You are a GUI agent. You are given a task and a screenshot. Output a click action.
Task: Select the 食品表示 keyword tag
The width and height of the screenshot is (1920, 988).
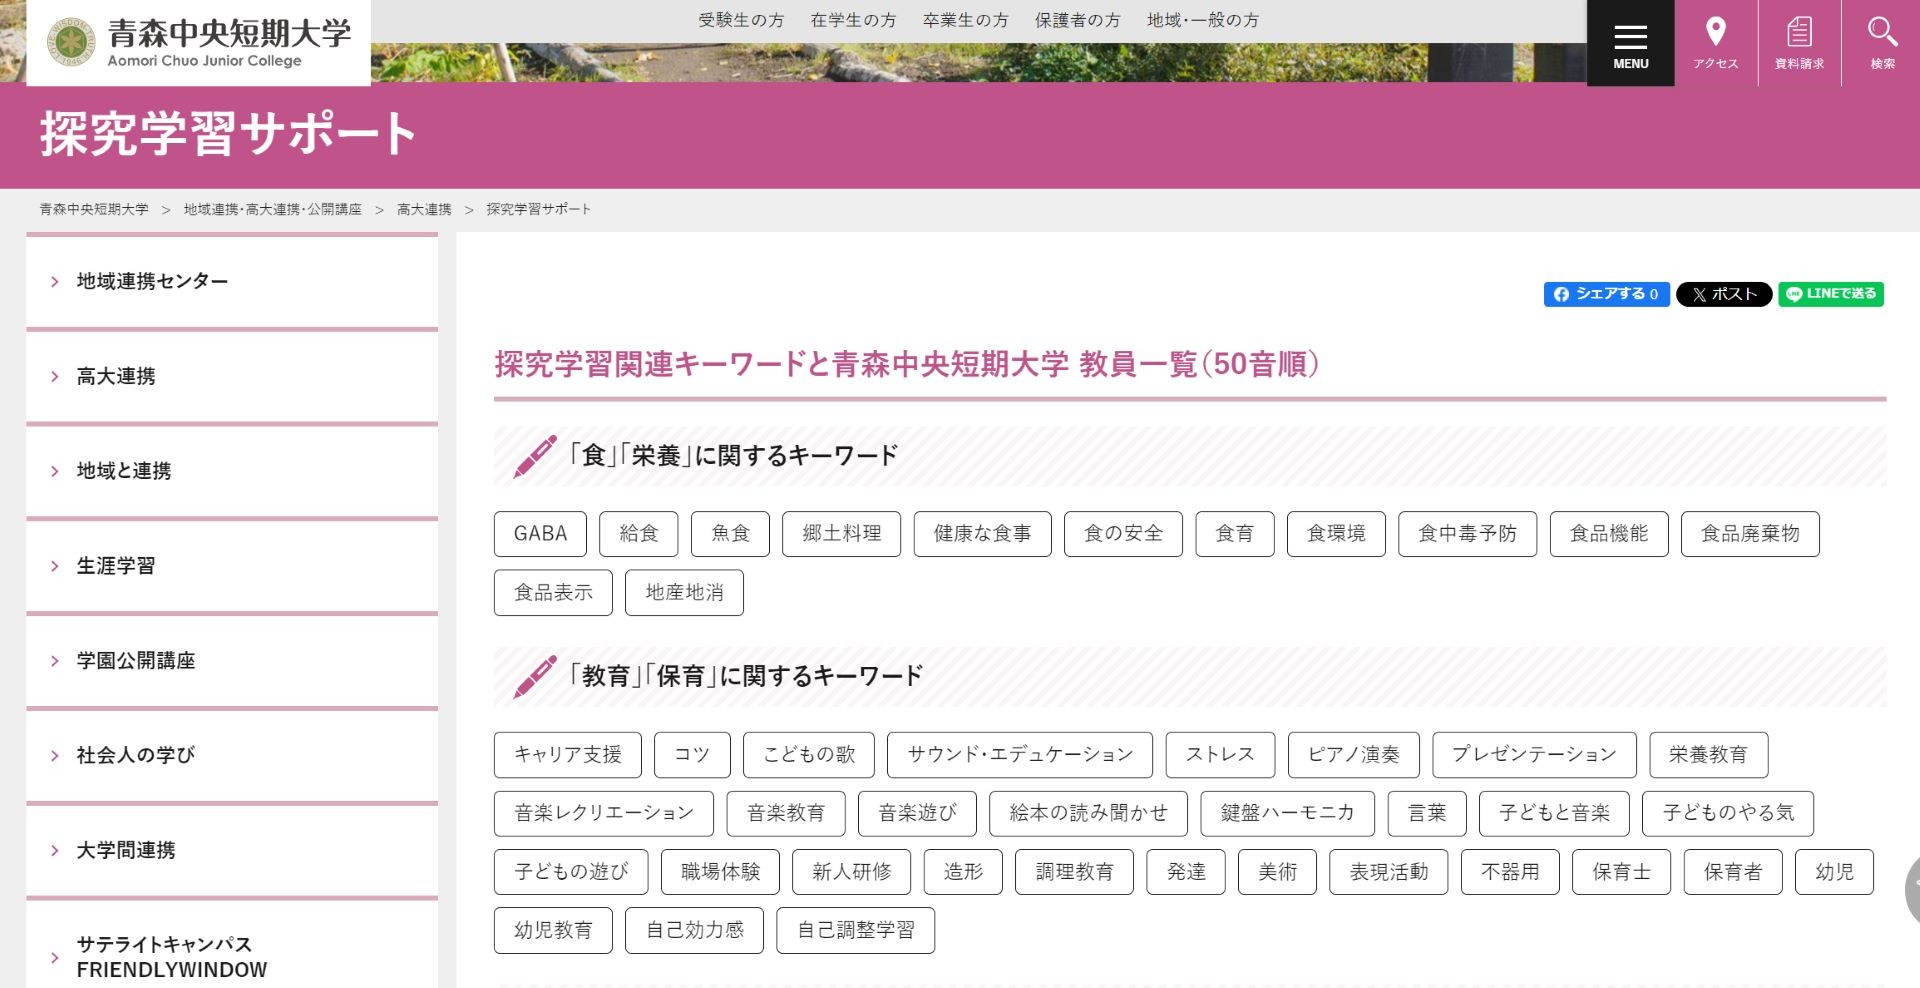tap(553, 593)
